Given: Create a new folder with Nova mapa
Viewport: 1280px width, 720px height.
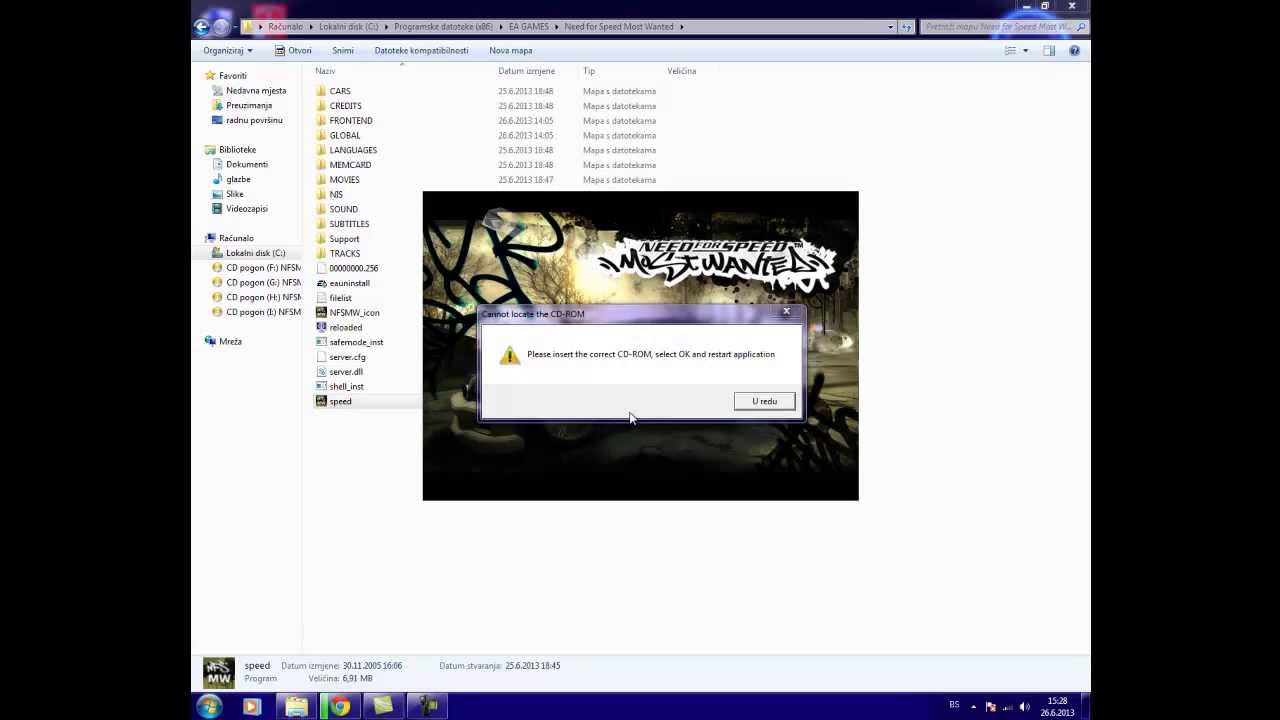Looking at the screenshot, I should click(510, 50).
